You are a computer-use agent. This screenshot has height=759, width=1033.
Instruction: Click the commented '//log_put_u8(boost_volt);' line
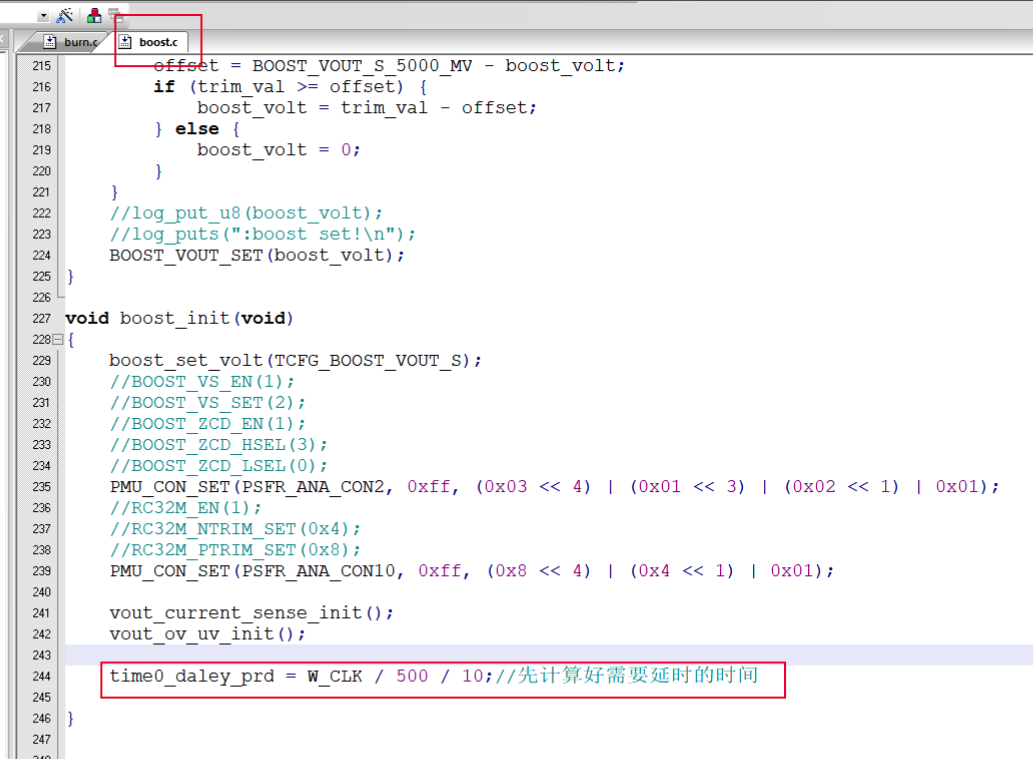tap(246, 213)
